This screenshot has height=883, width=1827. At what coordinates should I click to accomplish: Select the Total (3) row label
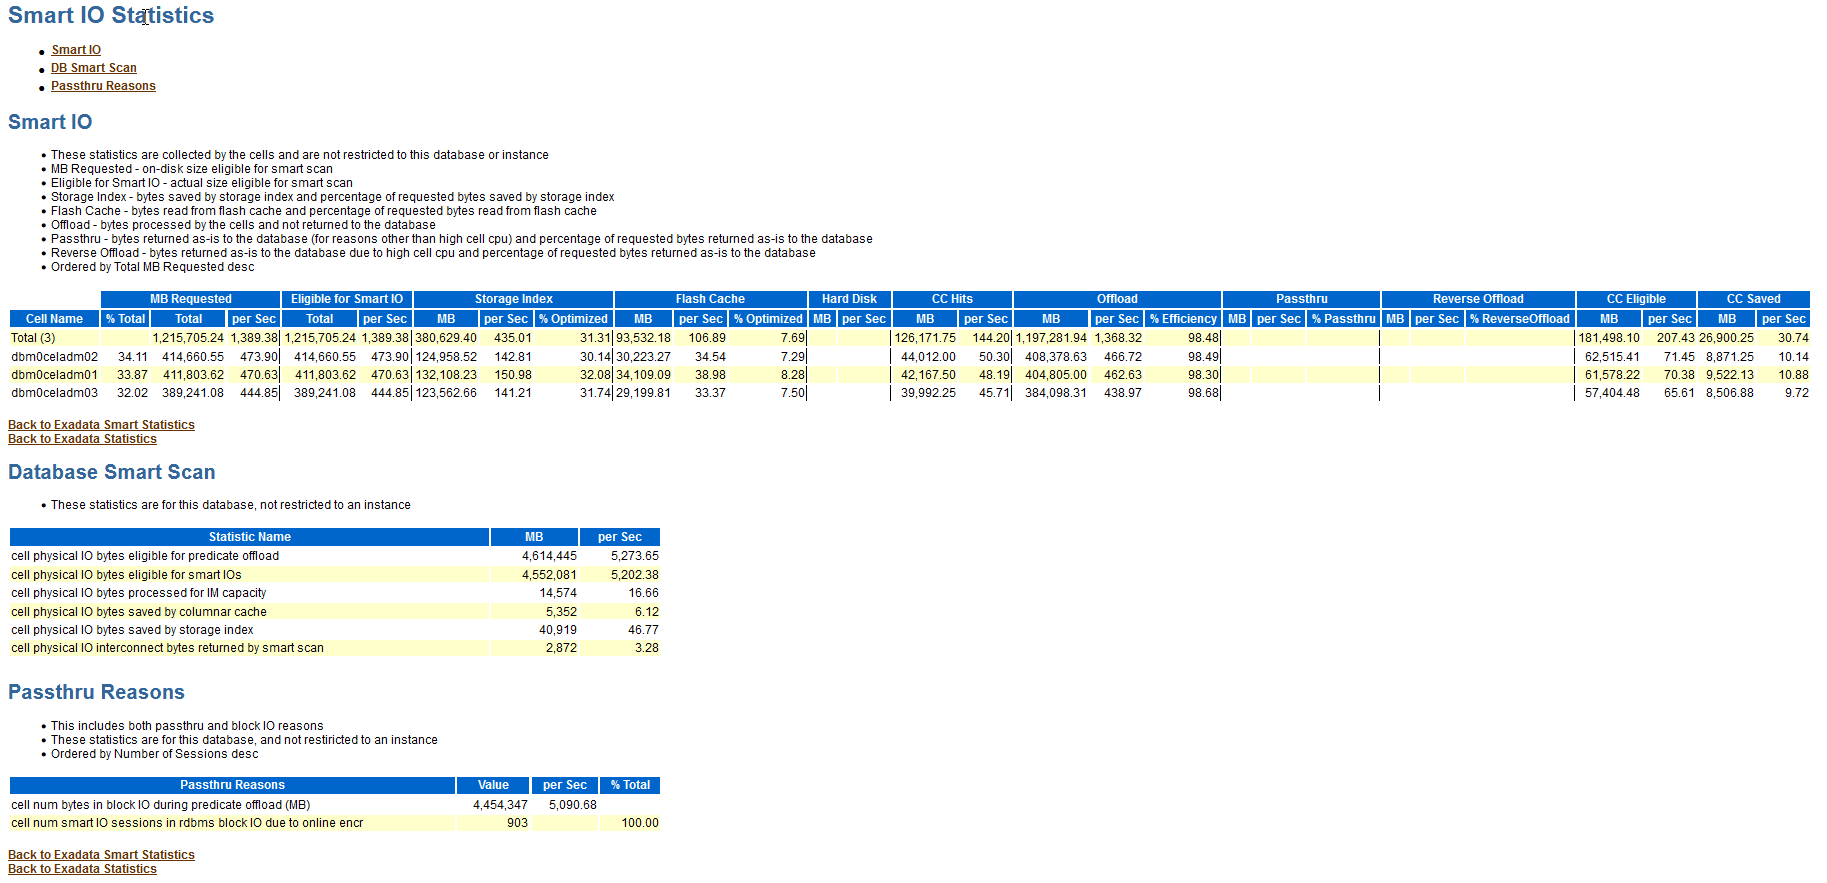coord(33,338)
